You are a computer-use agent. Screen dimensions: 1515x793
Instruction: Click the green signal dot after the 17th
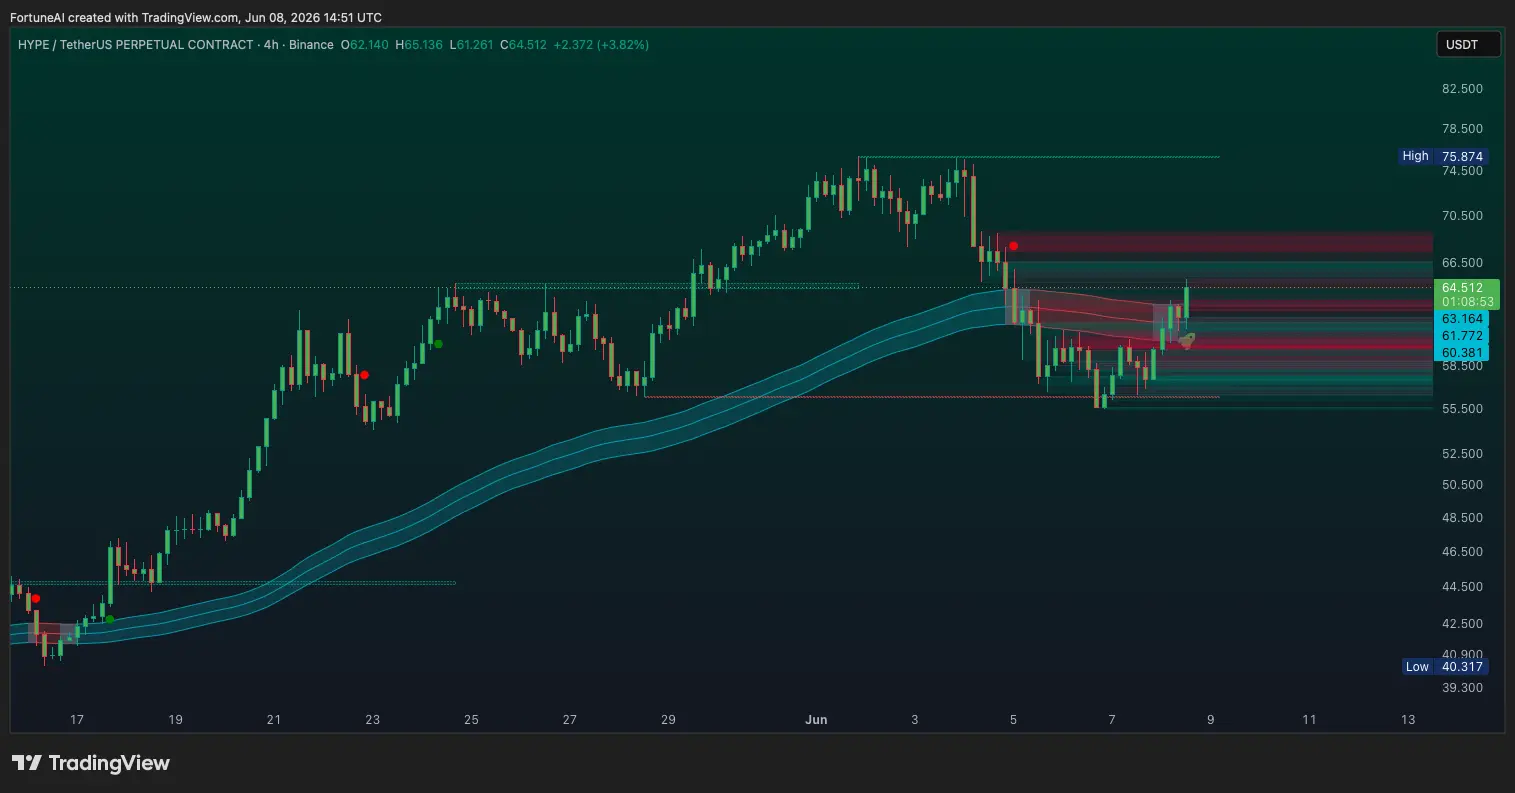(x=110, y=619)
